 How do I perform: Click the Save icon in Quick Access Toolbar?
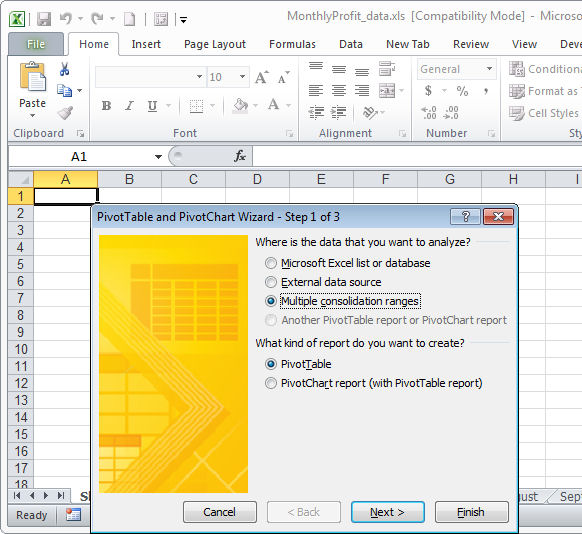[x=44, y=19]
